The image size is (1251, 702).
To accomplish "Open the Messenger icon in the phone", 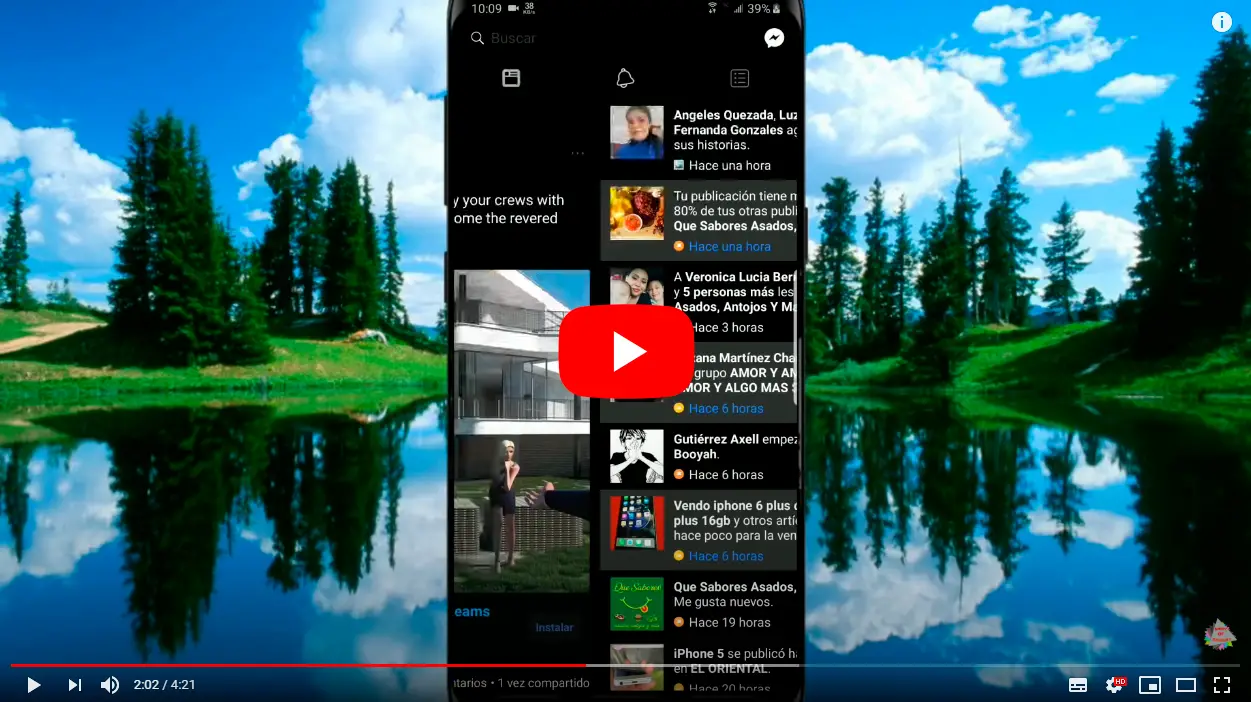I will [x=774, y=38].
